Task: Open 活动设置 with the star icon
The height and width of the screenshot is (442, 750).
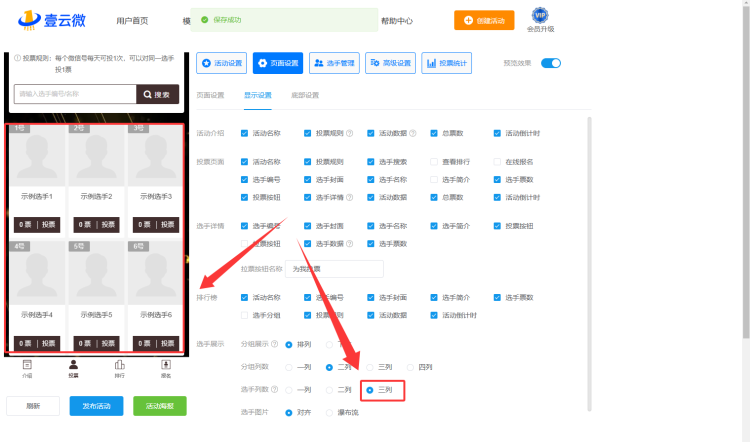Action: 221,63
